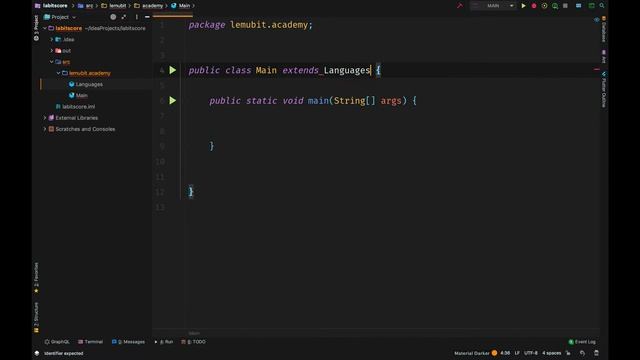Toggle the read-only lock icon in status bar
This screenshot has width=640, height=360.
tap(568, 353)
